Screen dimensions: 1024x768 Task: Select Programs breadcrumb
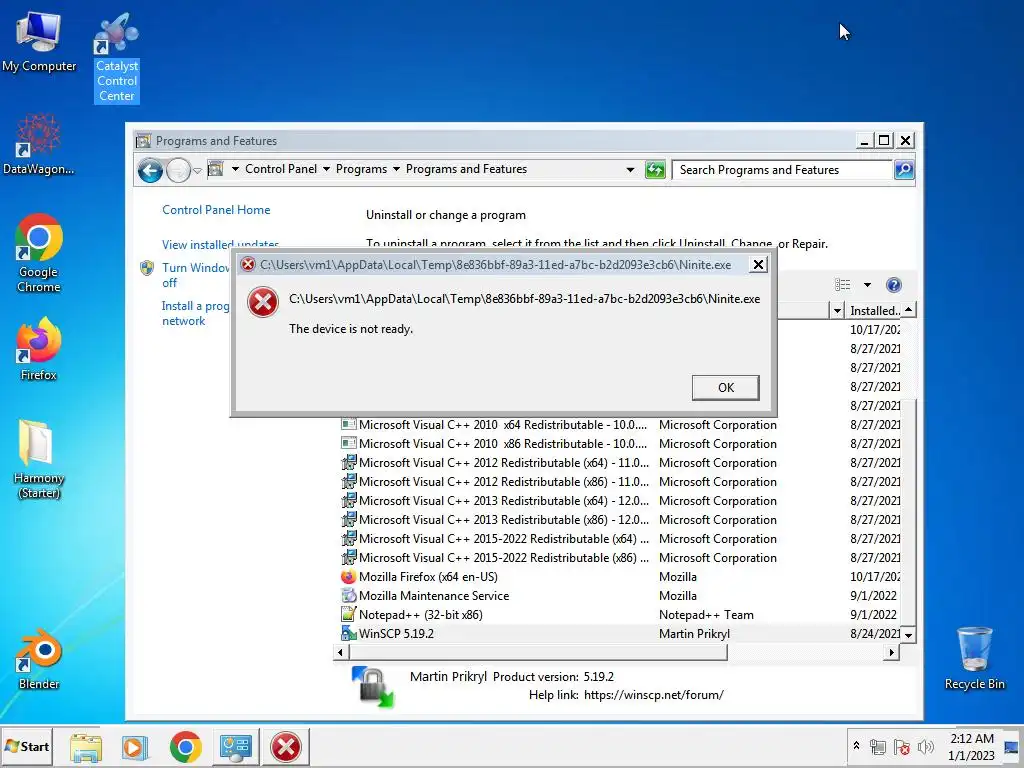[x=361, y=169]
